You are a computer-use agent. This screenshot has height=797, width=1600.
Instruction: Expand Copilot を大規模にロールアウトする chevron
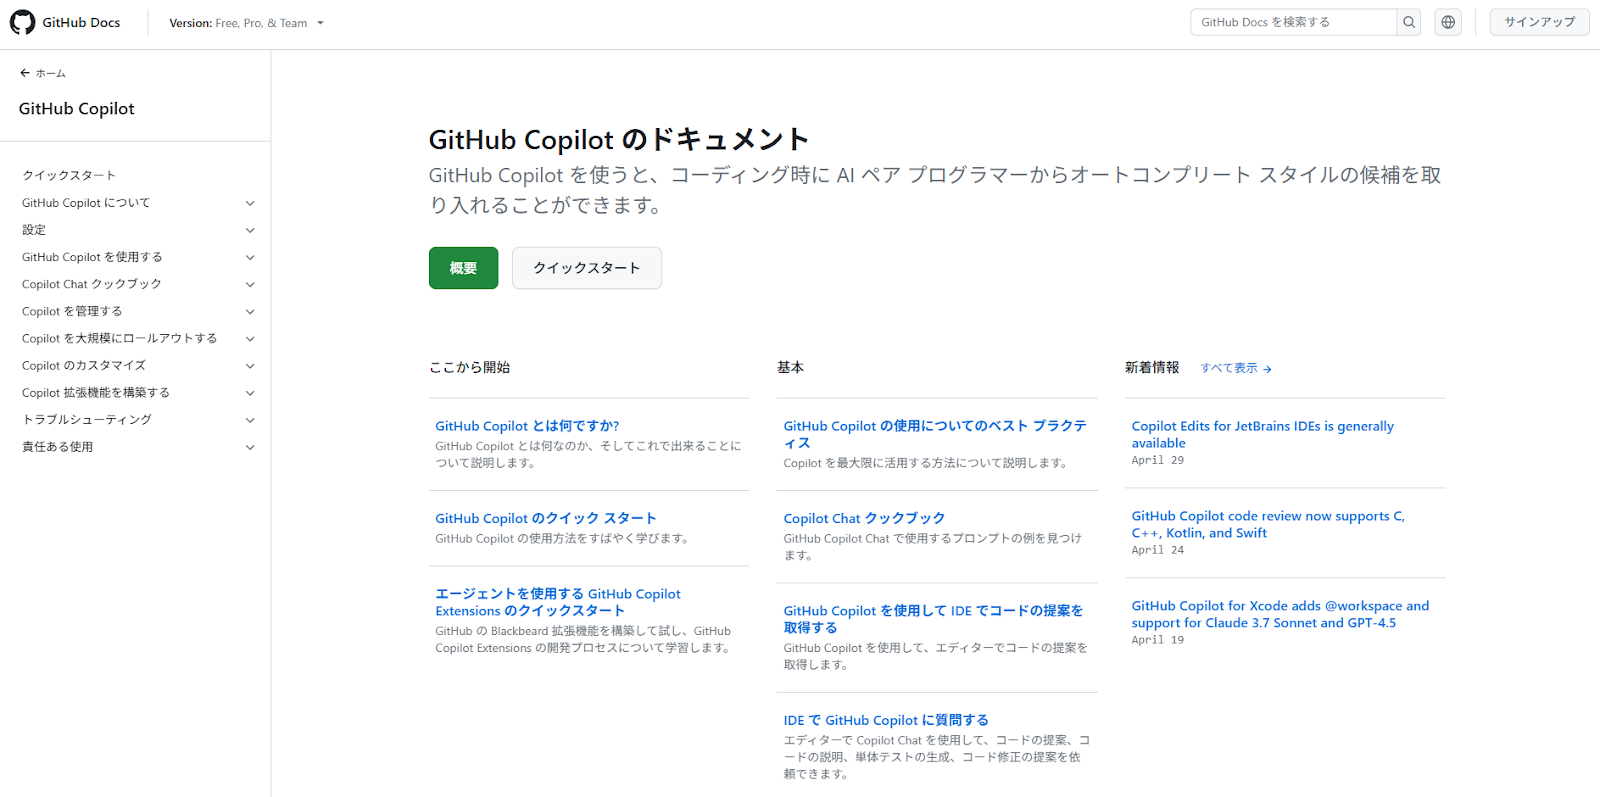click(250, 338)
